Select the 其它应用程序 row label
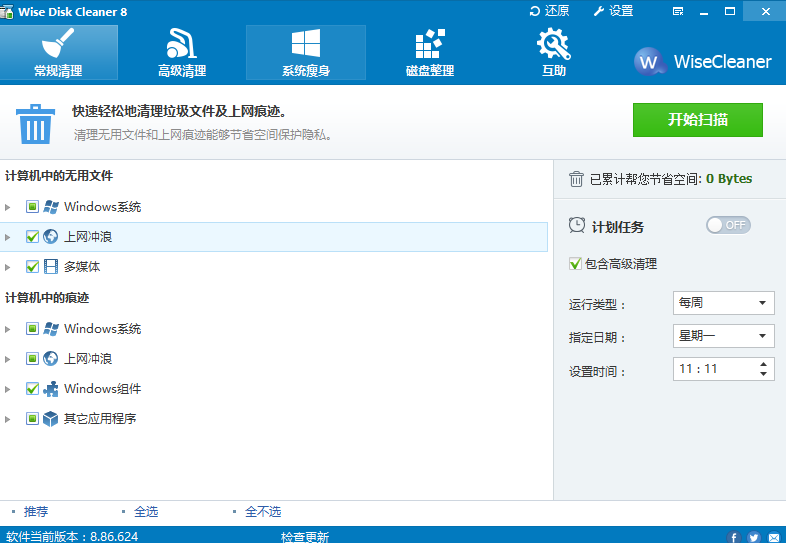 pos(100,419)
